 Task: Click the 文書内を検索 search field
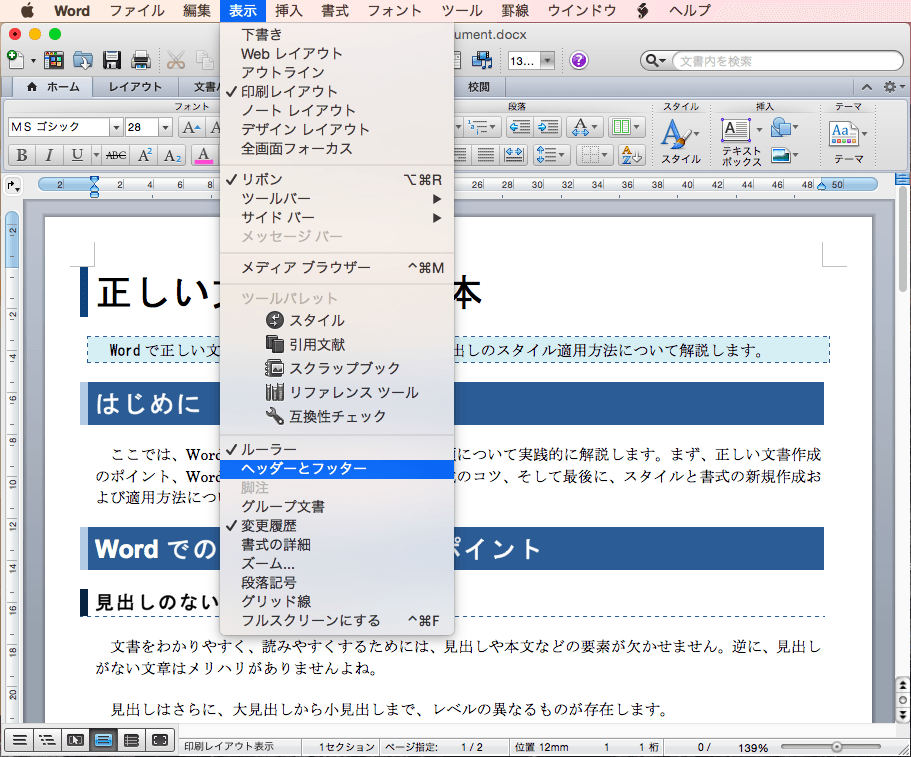pos(787,61)
